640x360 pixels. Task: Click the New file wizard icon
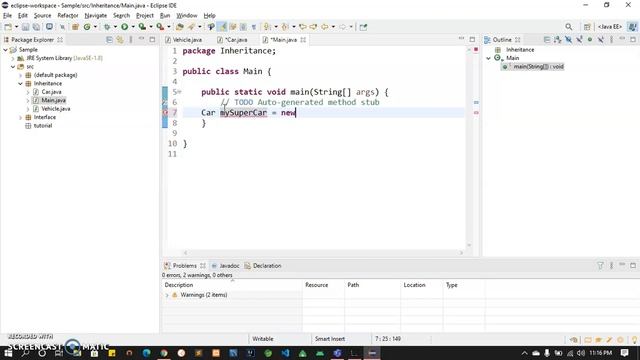point(8,27)
